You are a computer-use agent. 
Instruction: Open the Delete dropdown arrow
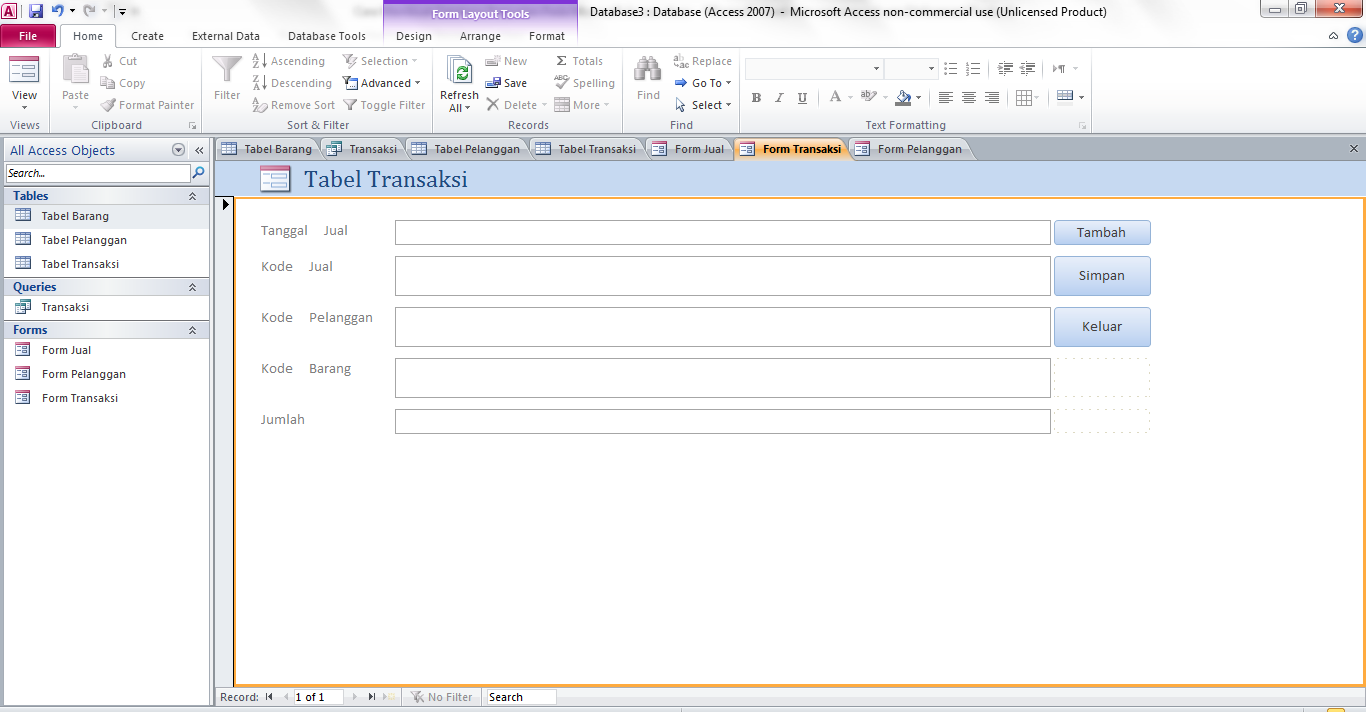tap(544, 105)
